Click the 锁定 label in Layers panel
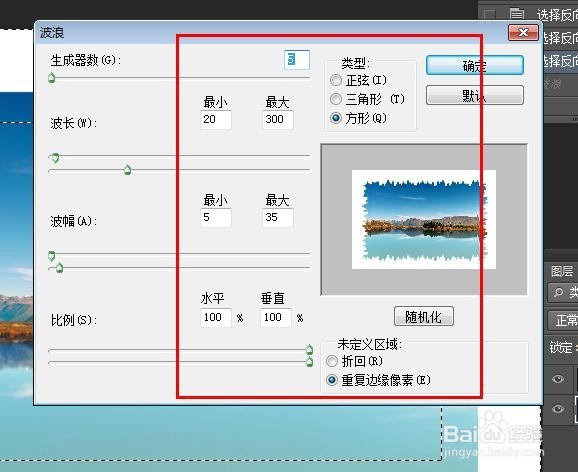Screen dimensions: 578x472 tap(561, 347)
